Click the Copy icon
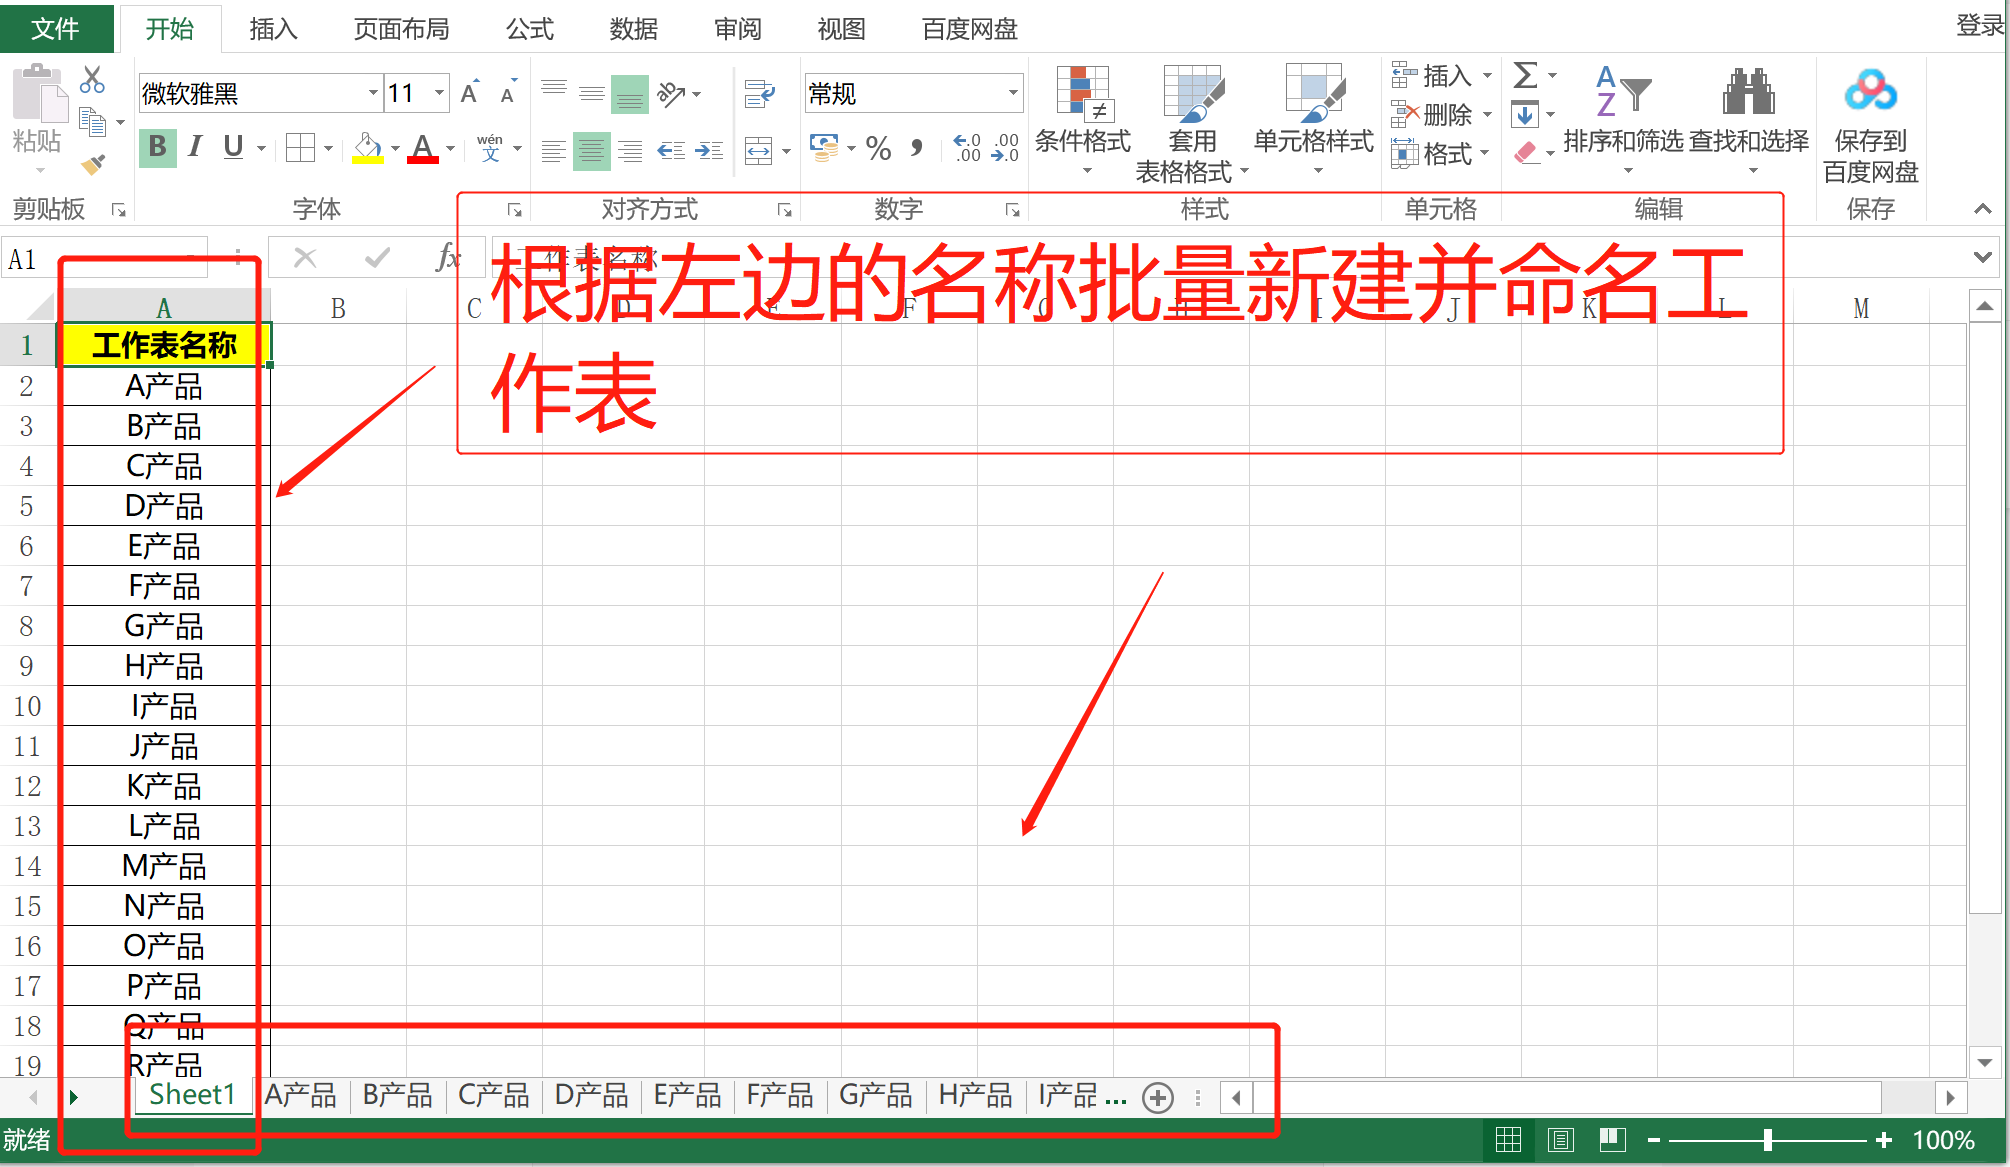Image resolution: width=2010 pixels, height=1167 pixels. tap(93, 122)
